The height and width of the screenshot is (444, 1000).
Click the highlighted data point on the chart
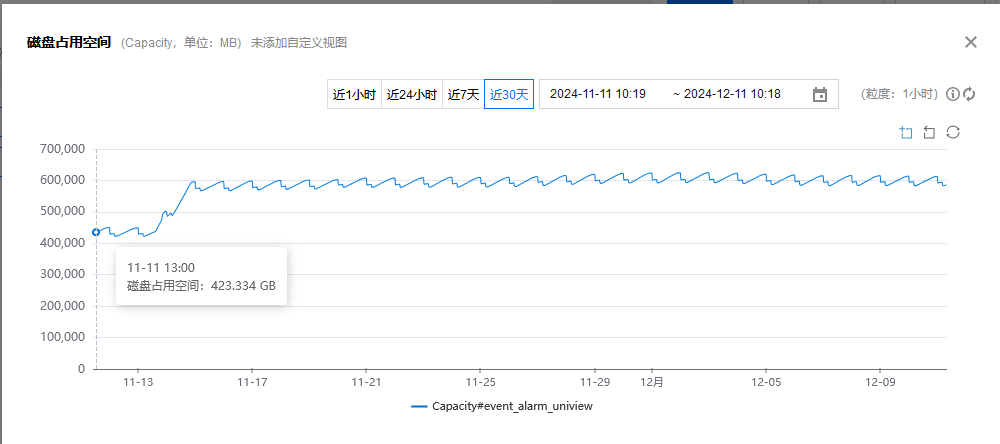pyautogui.click(x=96, y=232)
